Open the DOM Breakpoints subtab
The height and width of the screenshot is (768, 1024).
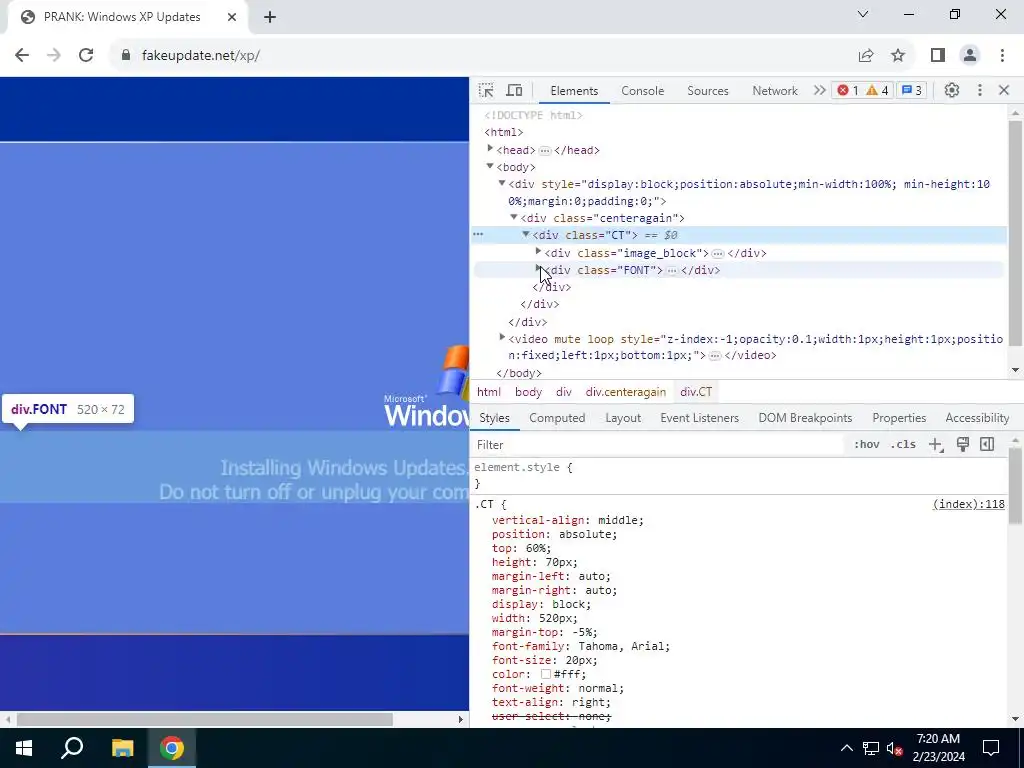(805, 418)
